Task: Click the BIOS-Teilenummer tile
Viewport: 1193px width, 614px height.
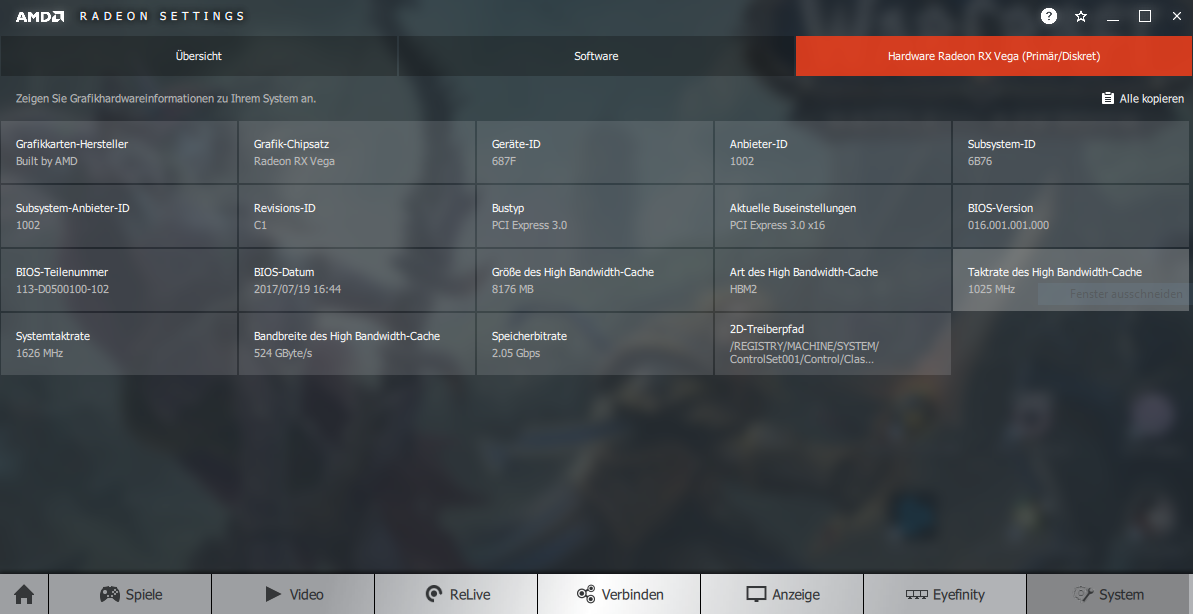Action: point(119,280)
